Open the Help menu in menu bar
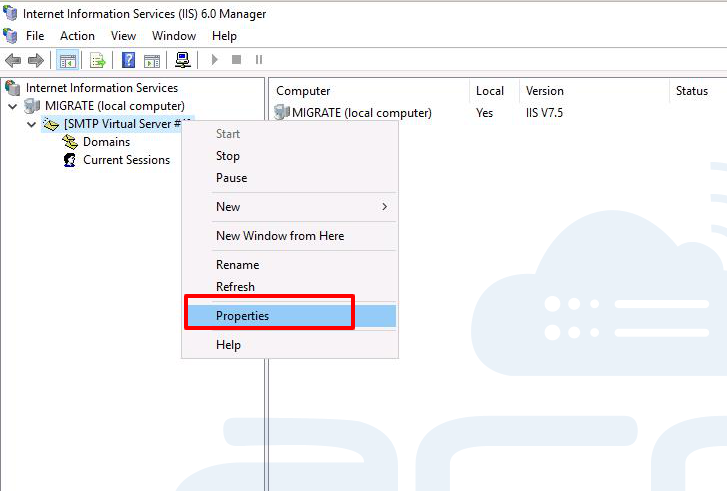 click(224, 36)
